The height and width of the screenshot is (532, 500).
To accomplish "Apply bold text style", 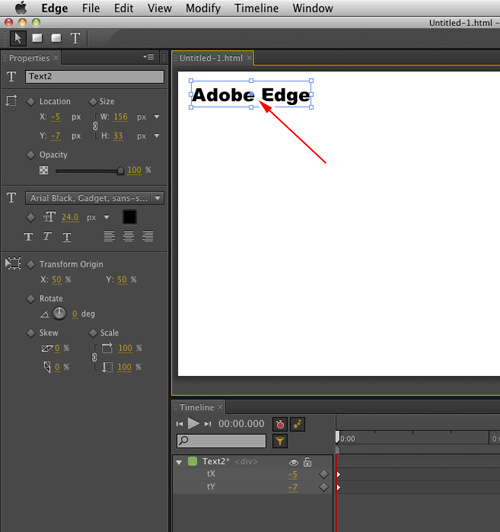I will pos(28,236).
